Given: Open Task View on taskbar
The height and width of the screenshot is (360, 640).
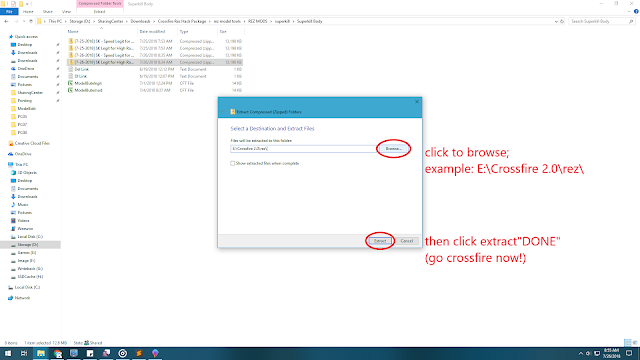Looking at the screenshot, I should click(x=24, y=353).
